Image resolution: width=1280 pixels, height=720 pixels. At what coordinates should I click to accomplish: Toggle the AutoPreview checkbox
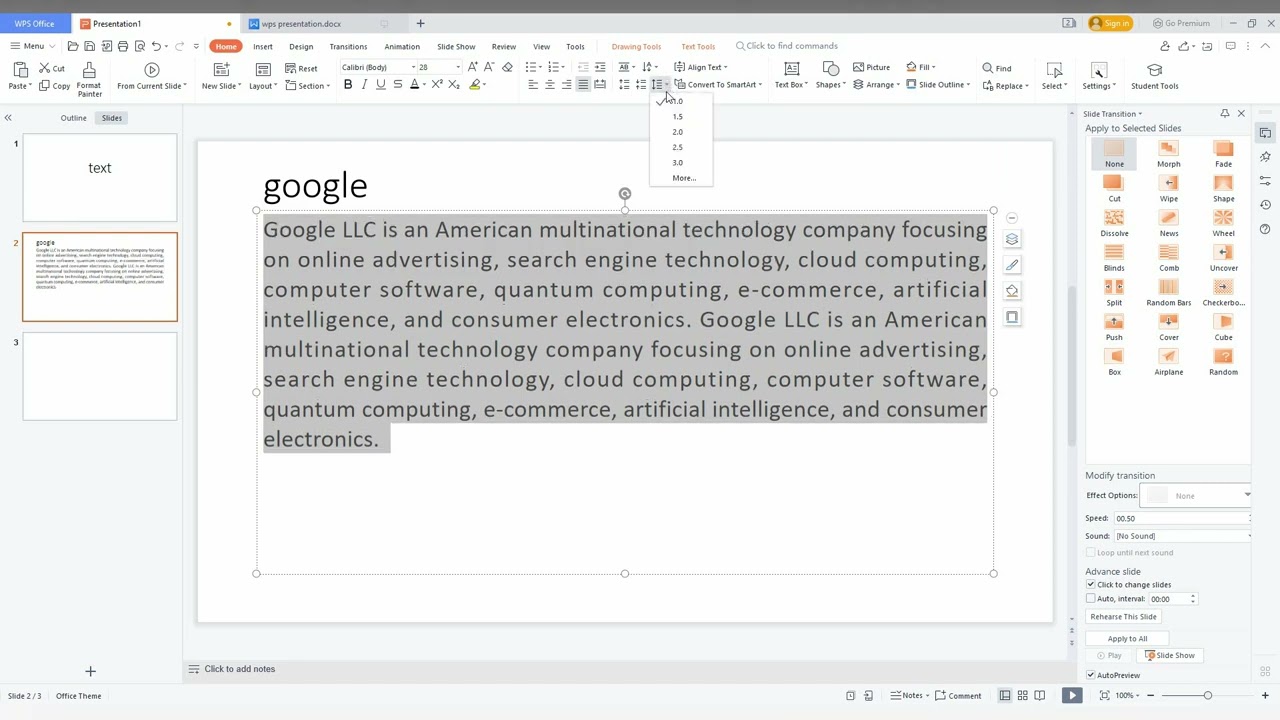(x=1091, y=675)
